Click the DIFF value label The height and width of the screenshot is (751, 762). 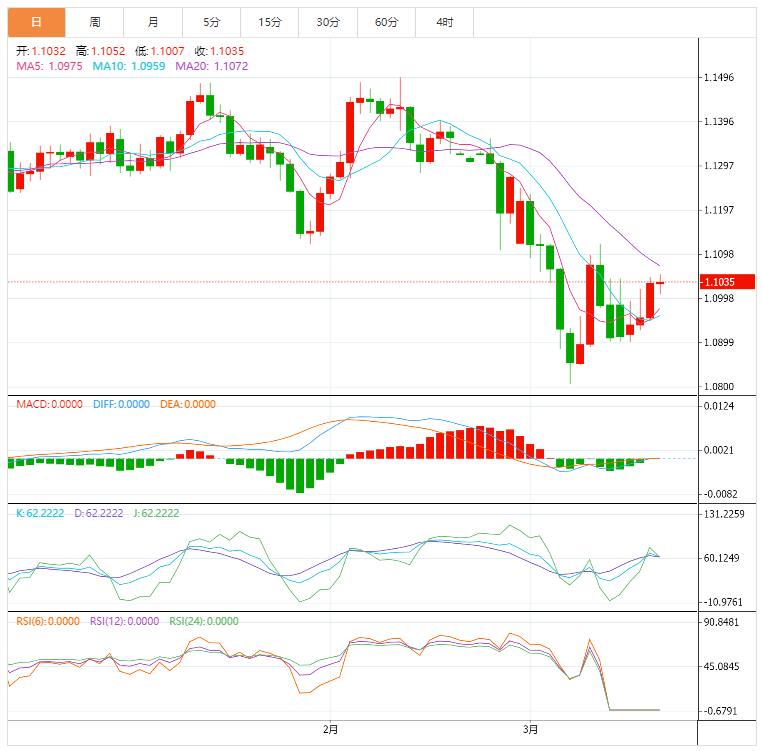[x=120, y=404]
